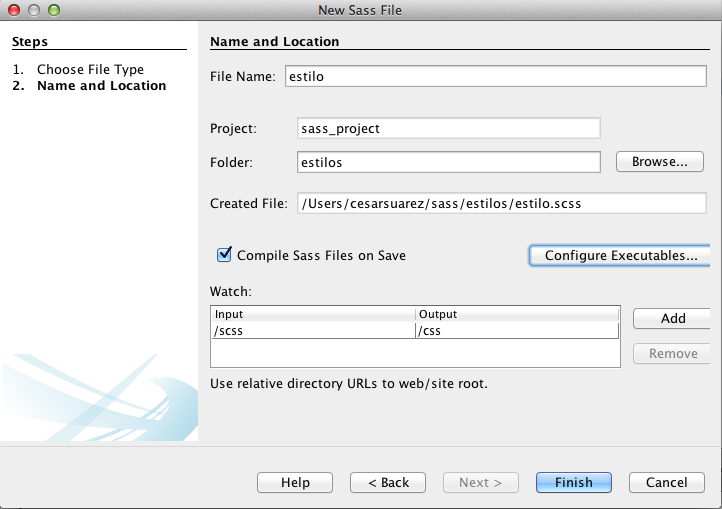This screenshot has height=509, width=722.
Task: Toggle Compile Sass Files on Save checkbox
Action: (x=224, y=255)
